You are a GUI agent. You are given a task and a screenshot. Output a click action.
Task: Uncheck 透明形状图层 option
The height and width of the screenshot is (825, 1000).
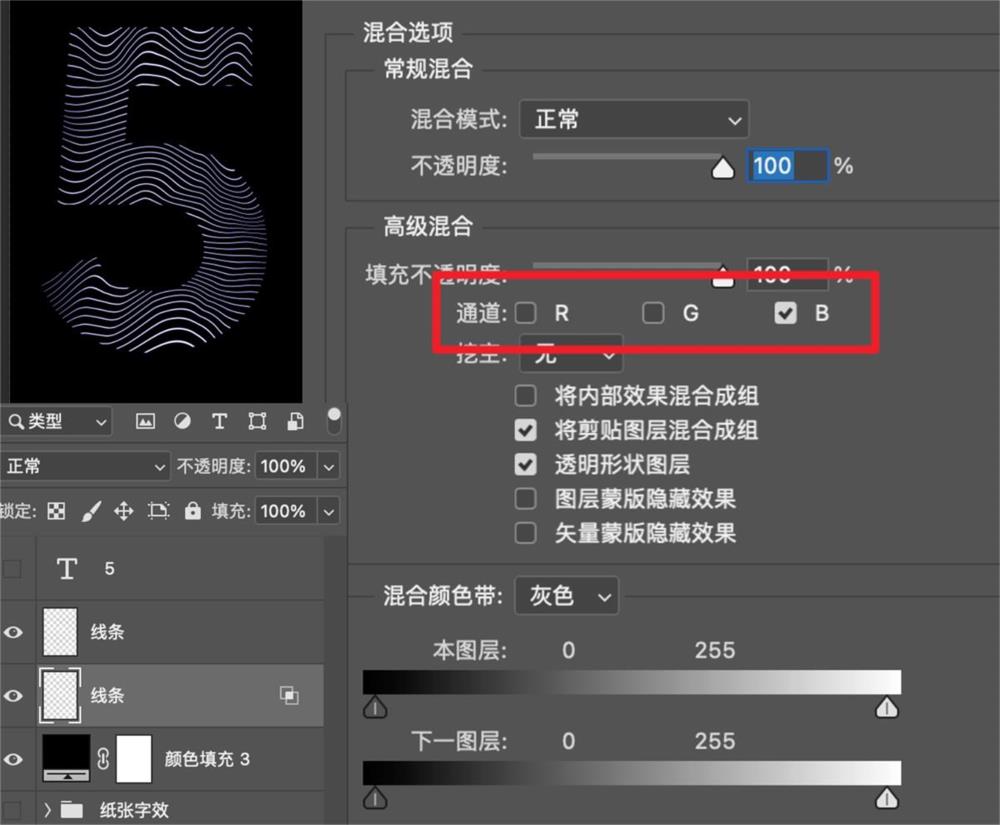(x=526, y=465)
